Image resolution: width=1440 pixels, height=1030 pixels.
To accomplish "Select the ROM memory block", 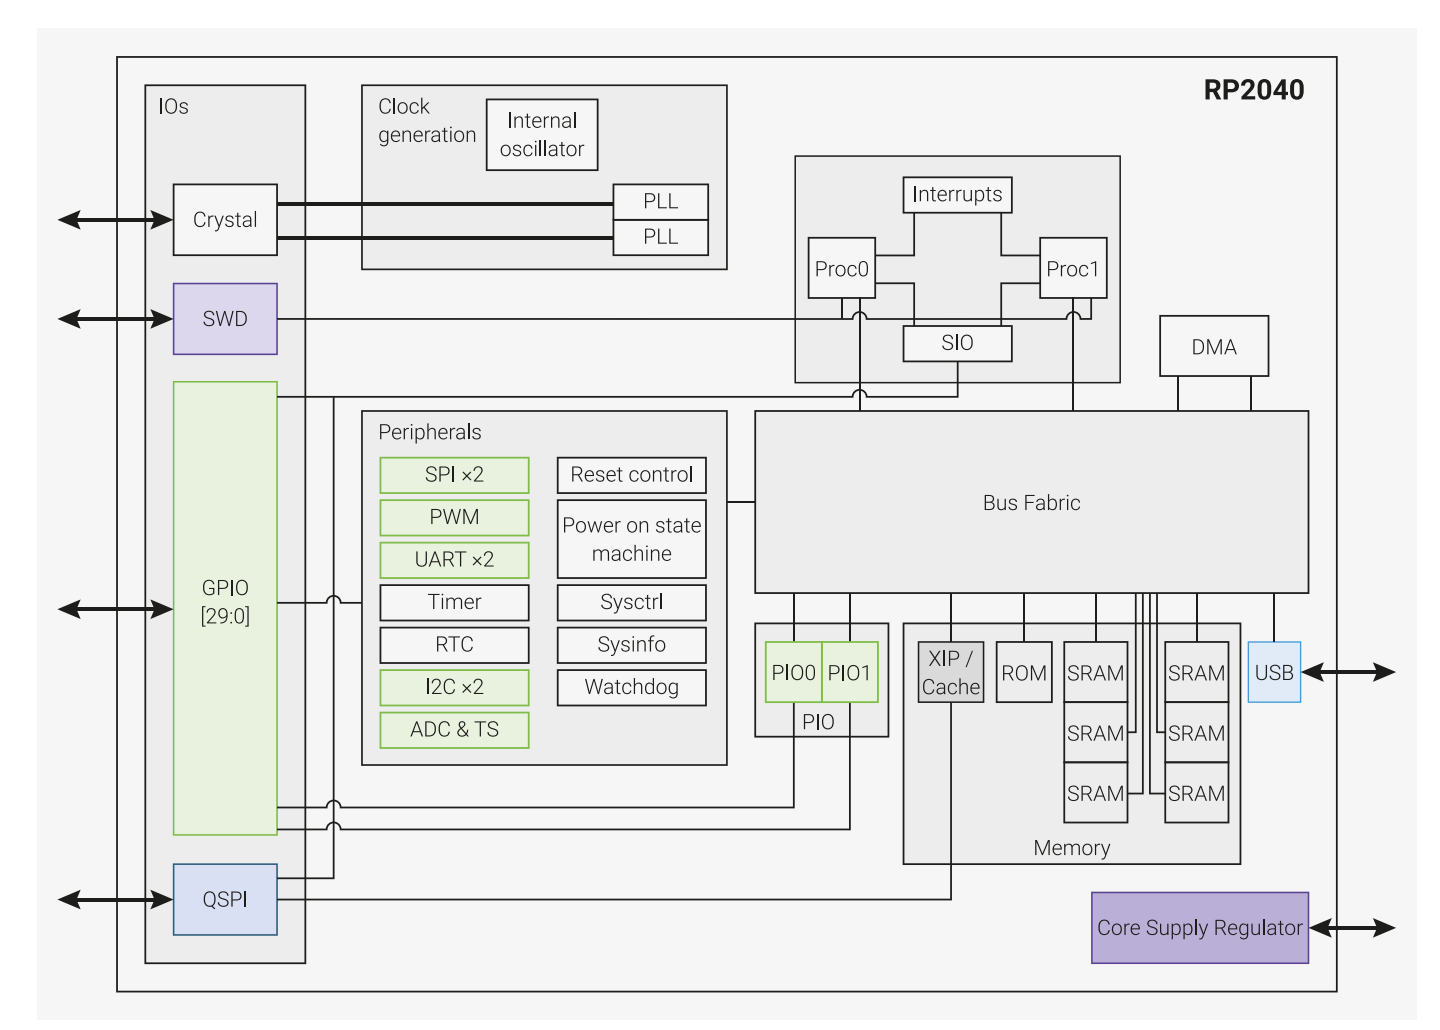I will (1024, 672).
